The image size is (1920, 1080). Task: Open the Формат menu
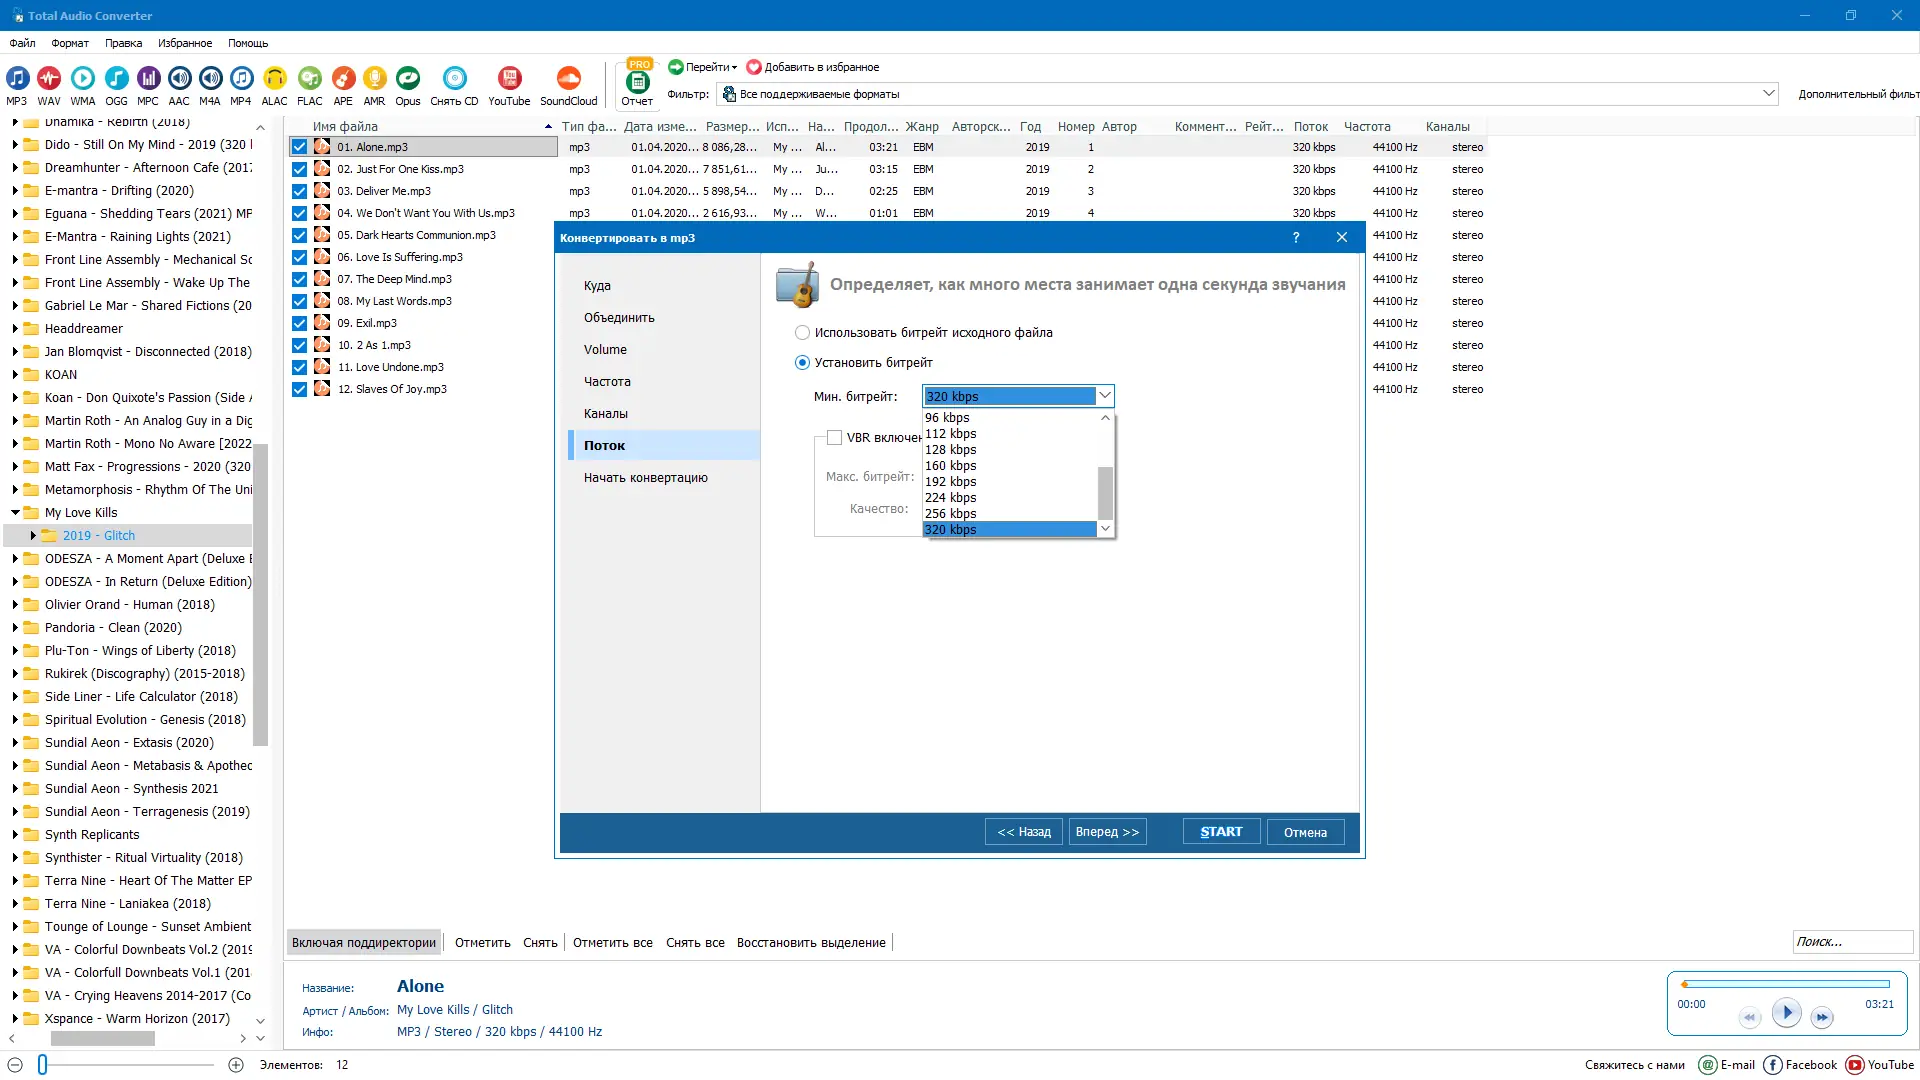[70, 43]
